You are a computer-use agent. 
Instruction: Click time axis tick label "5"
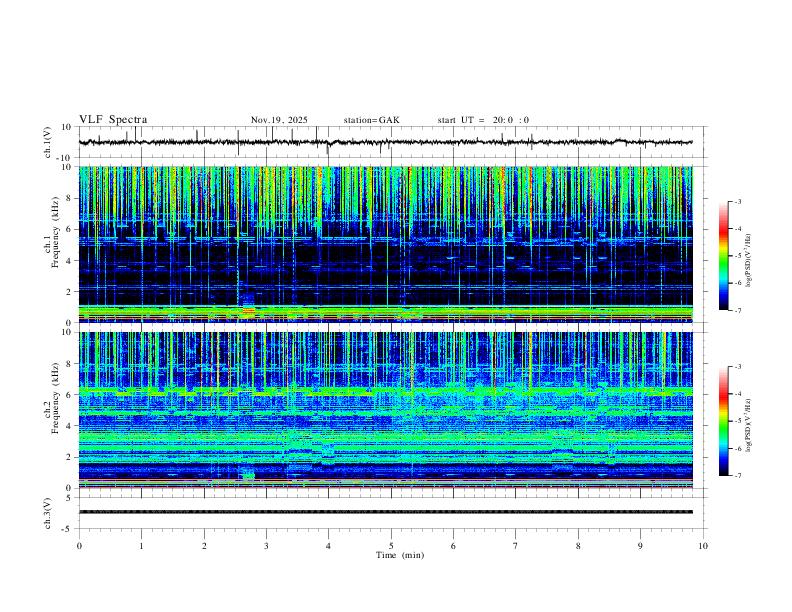tap(391, 546)
